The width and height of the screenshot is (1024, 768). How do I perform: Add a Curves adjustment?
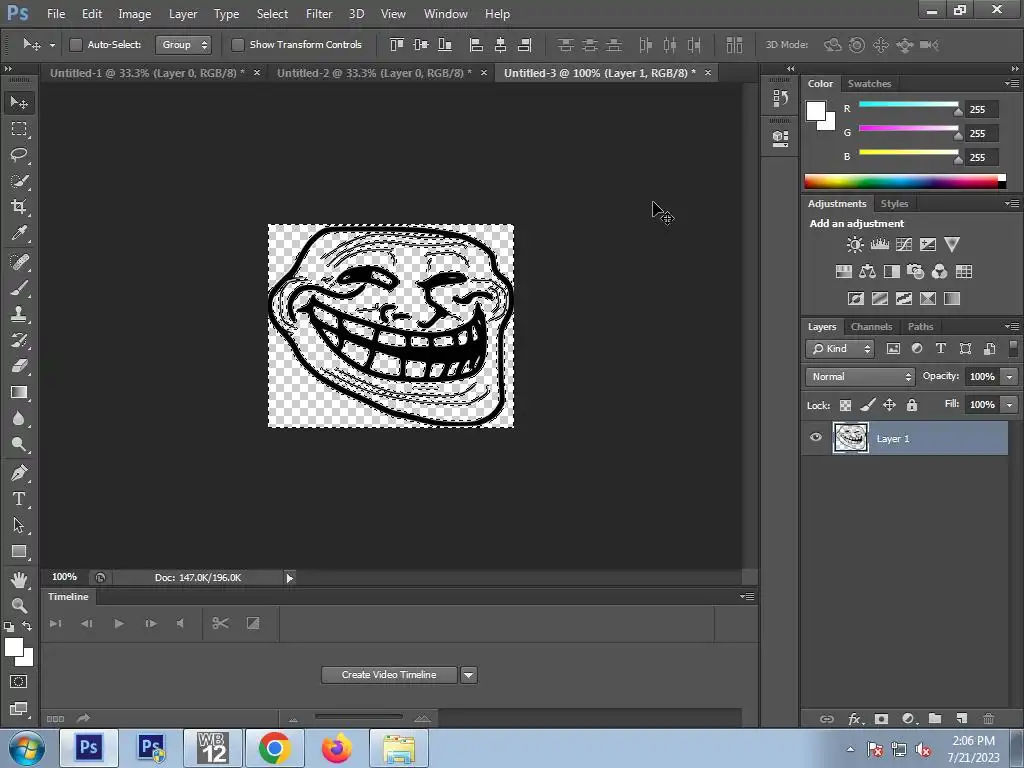pos(904,245)
